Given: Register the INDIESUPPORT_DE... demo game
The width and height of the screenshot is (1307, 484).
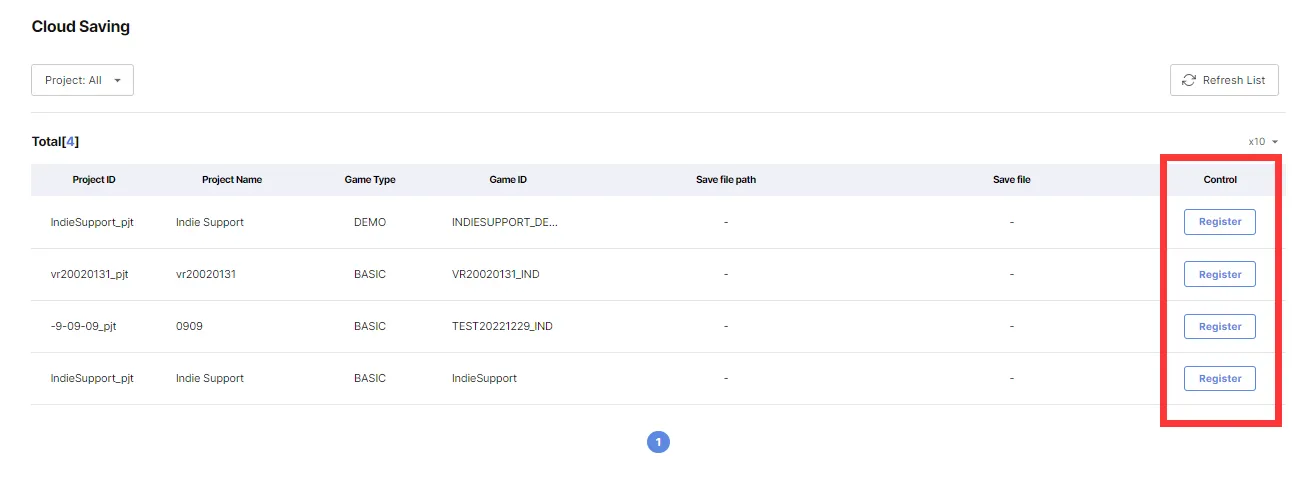Looking at the screenshot, I should coord(1219,222).
